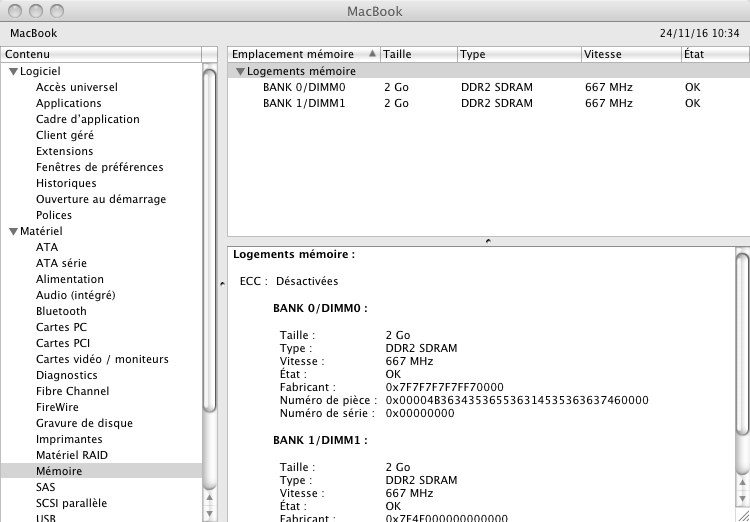This screenshot has width=750, height=522.
Task: Select Bluetooth entry
Action: coord(61,311)
